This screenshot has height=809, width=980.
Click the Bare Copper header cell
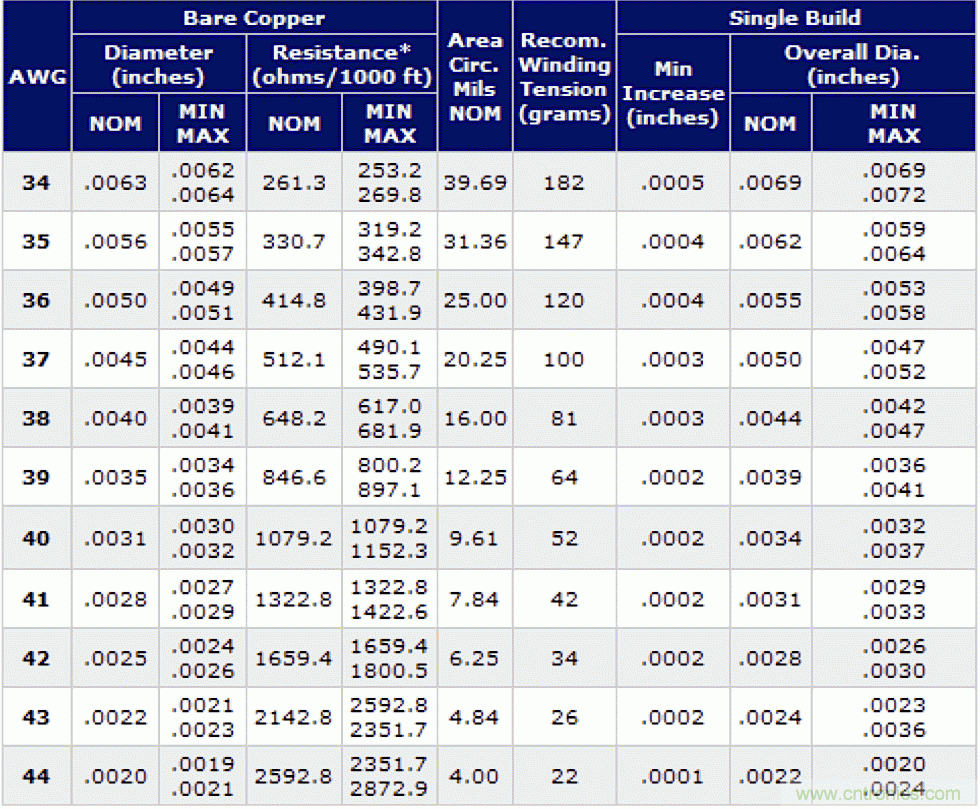tap(254, 18)
